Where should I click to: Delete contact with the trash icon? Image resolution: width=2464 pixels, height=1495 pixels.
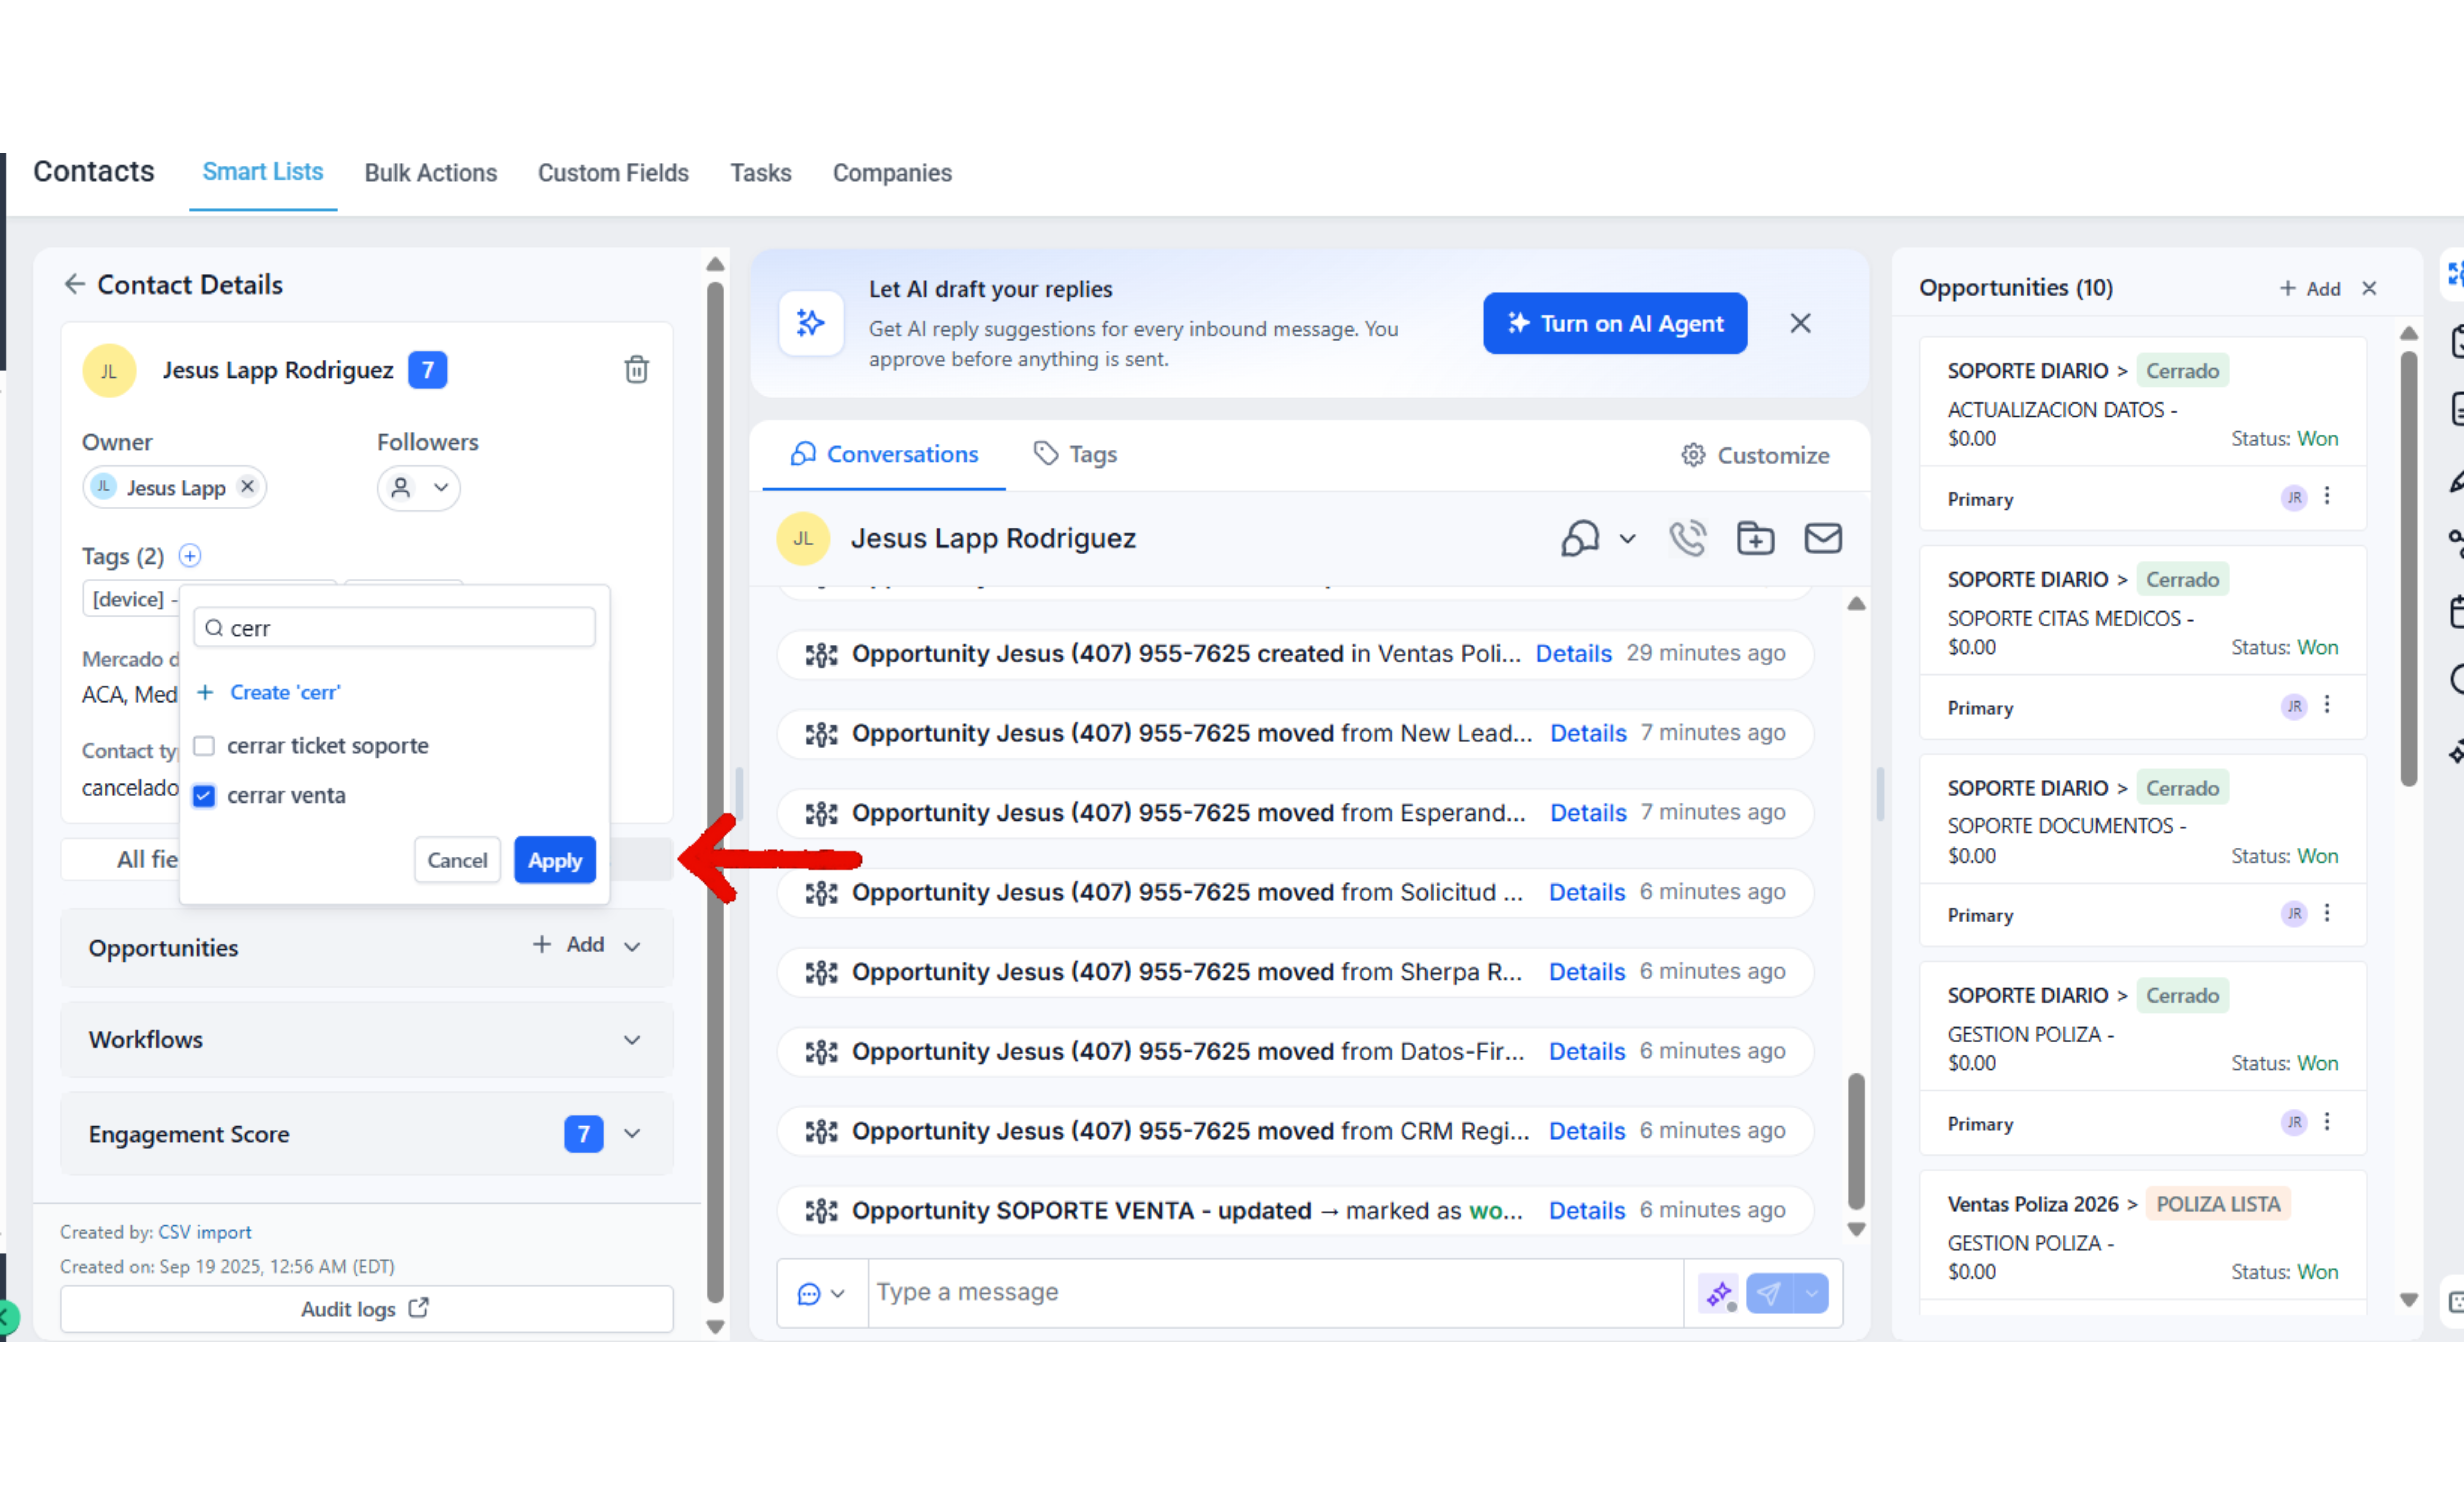[x=637, y=370]
